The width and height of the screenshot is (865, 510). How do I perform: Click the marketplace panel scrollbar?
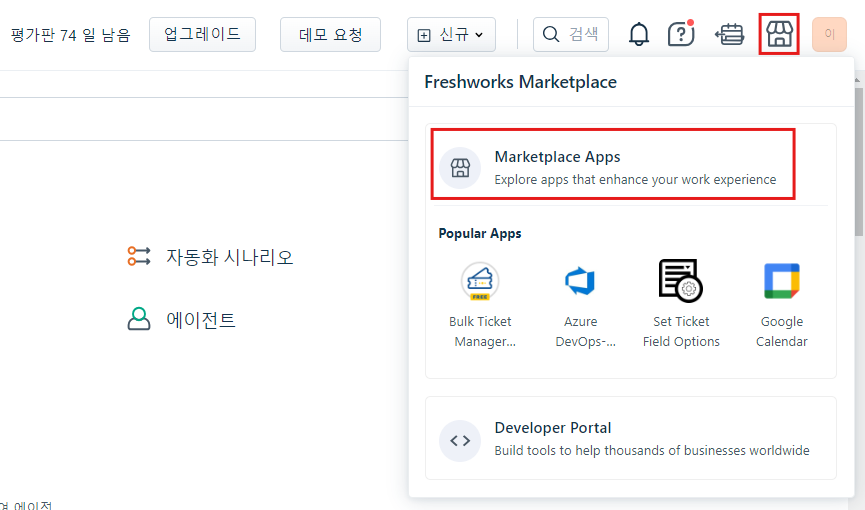point(859,161)
